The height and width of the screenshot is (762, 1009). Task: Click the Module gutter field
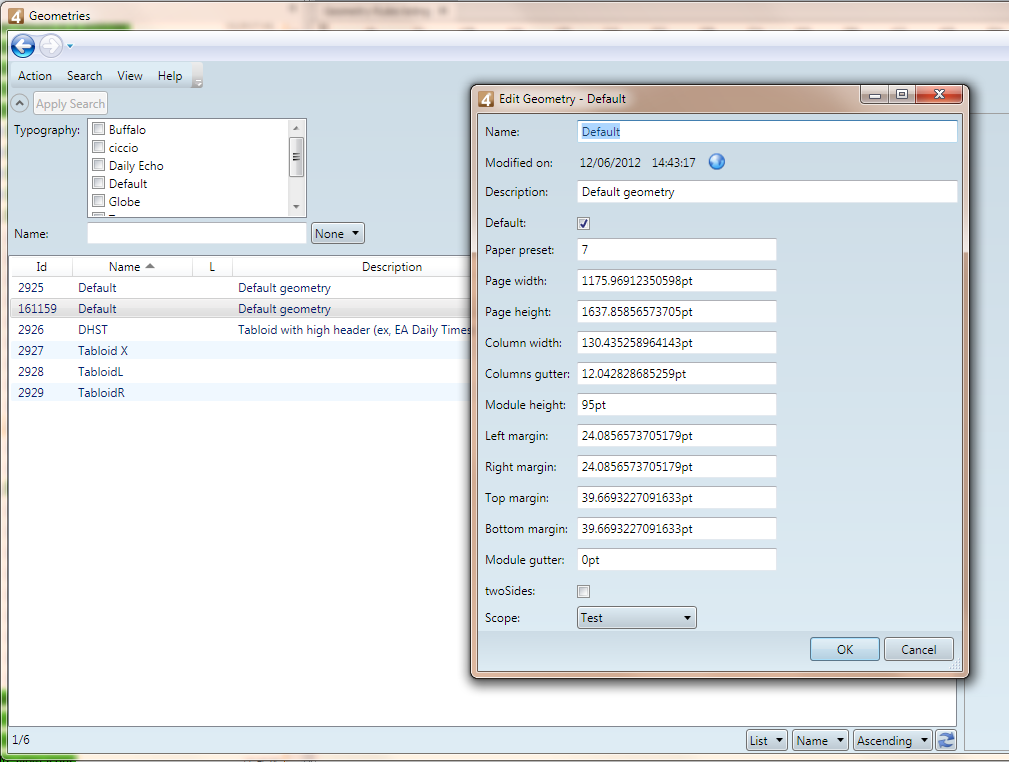[677, 559]
